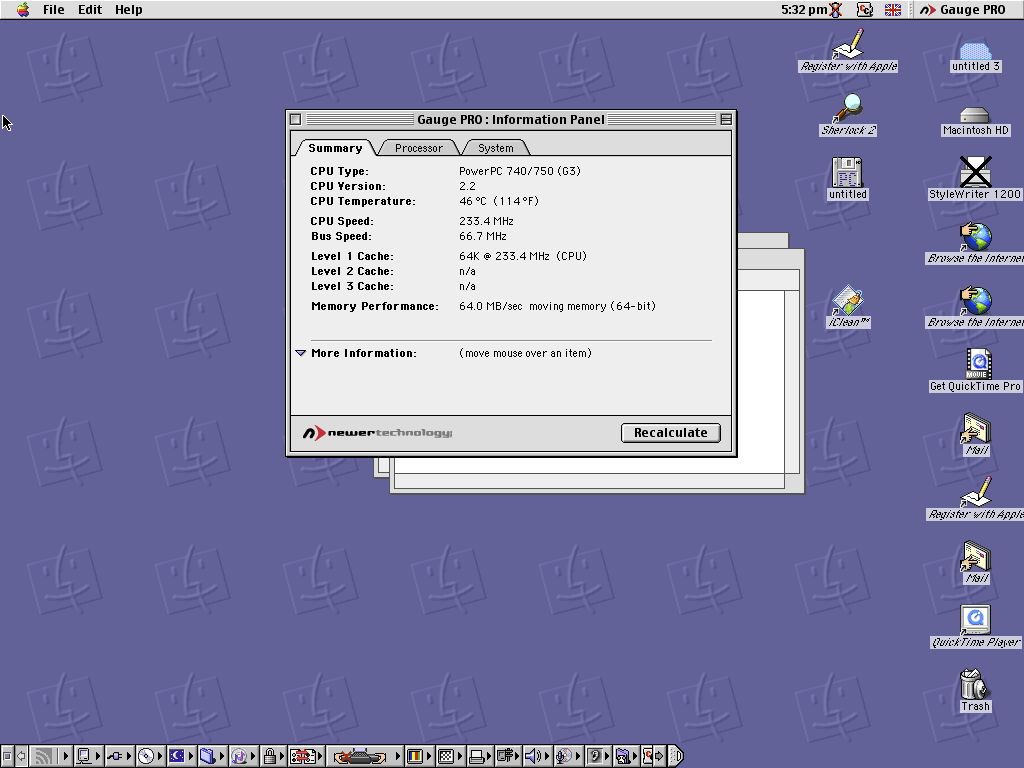Click the Memory Performance value 64.0 MB/sec
The width and height of the screenshot is (1024, 768).
coord(557,306)
